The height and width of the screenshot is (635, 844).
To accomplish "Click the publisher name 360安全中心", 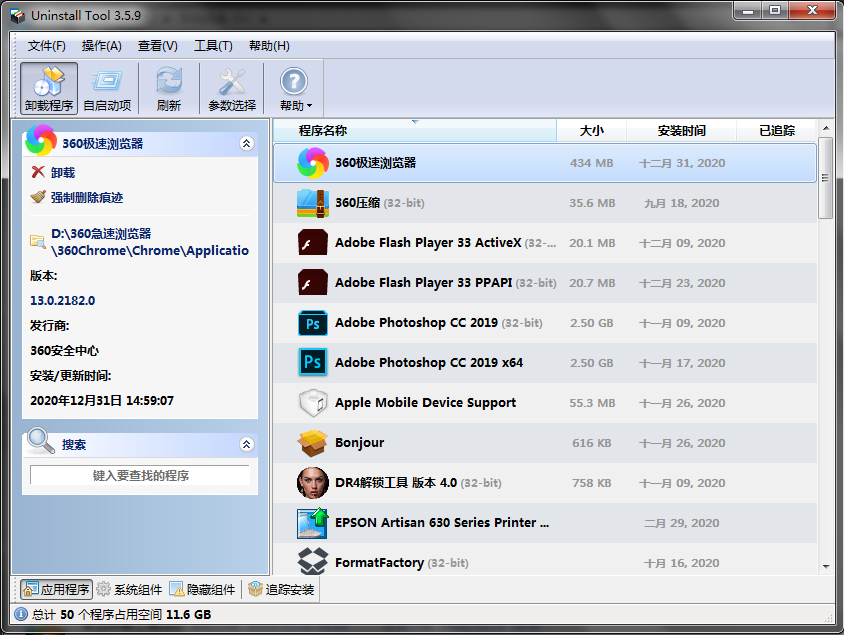I will (x=65, y=350).
